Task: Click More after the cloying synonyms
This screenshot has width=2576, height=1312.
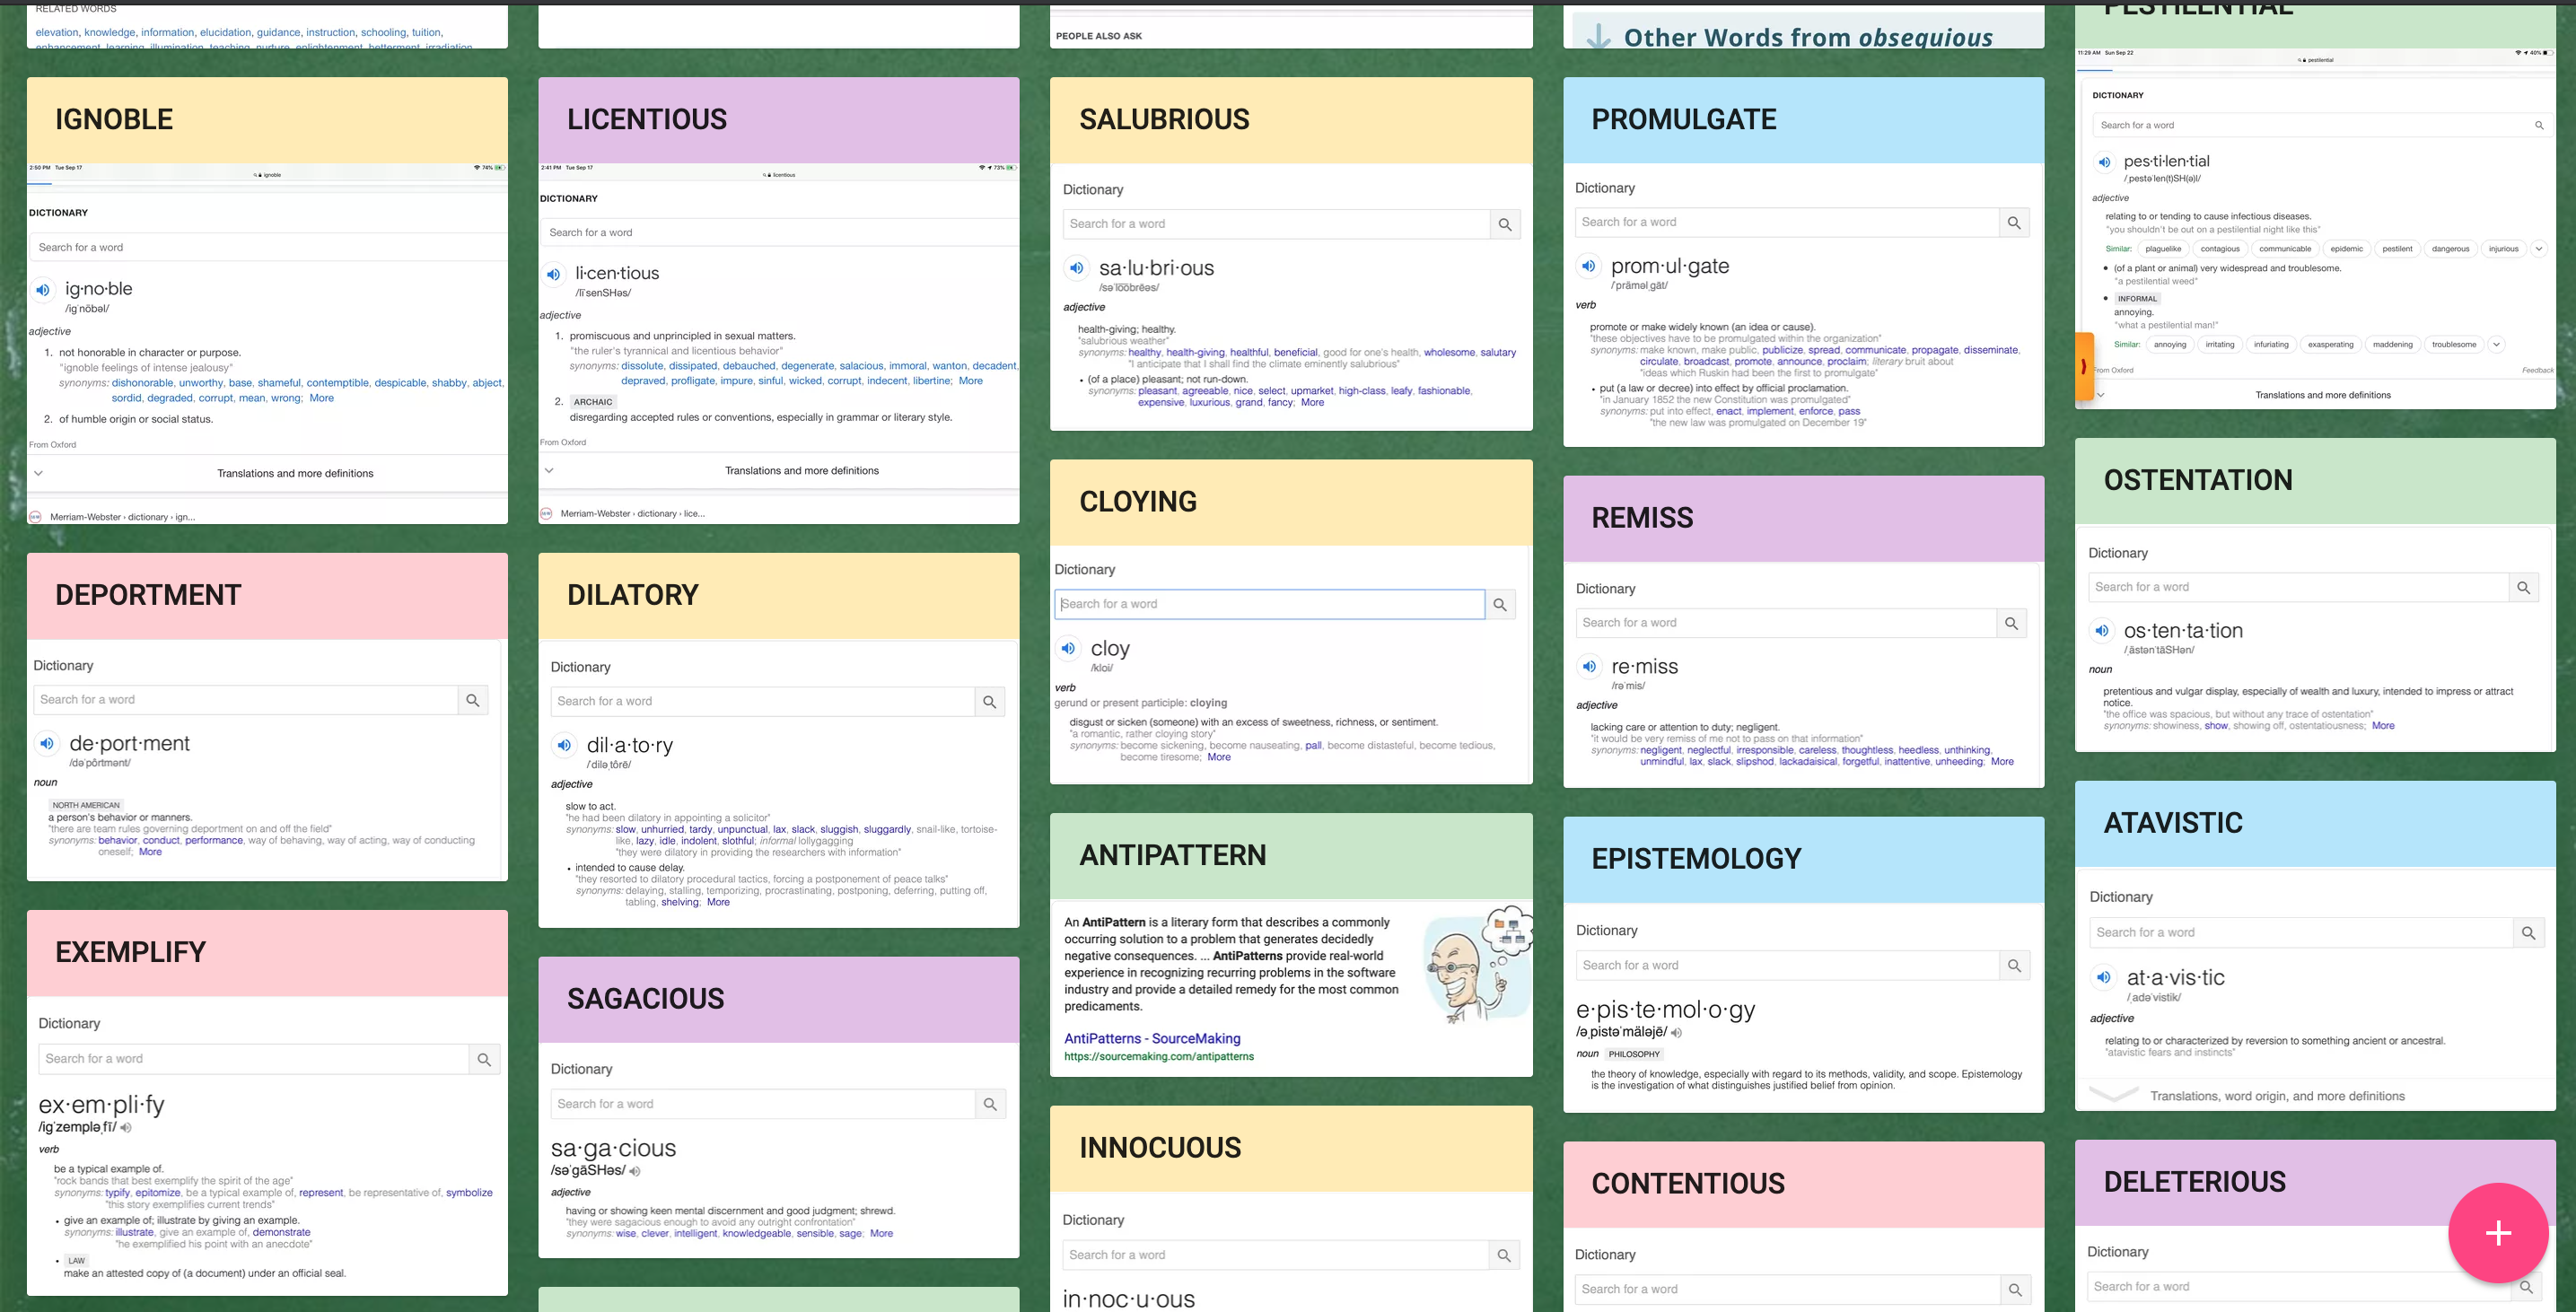Action: (1219, 758)
